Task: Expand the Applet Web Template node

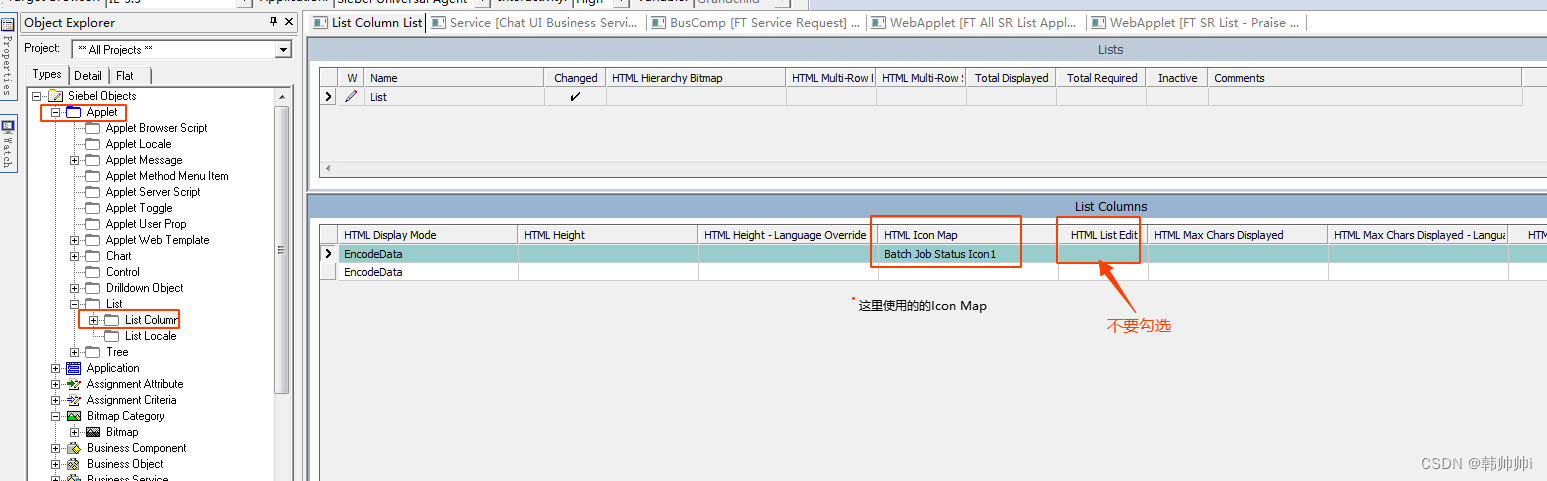Action: pos(75,240)
